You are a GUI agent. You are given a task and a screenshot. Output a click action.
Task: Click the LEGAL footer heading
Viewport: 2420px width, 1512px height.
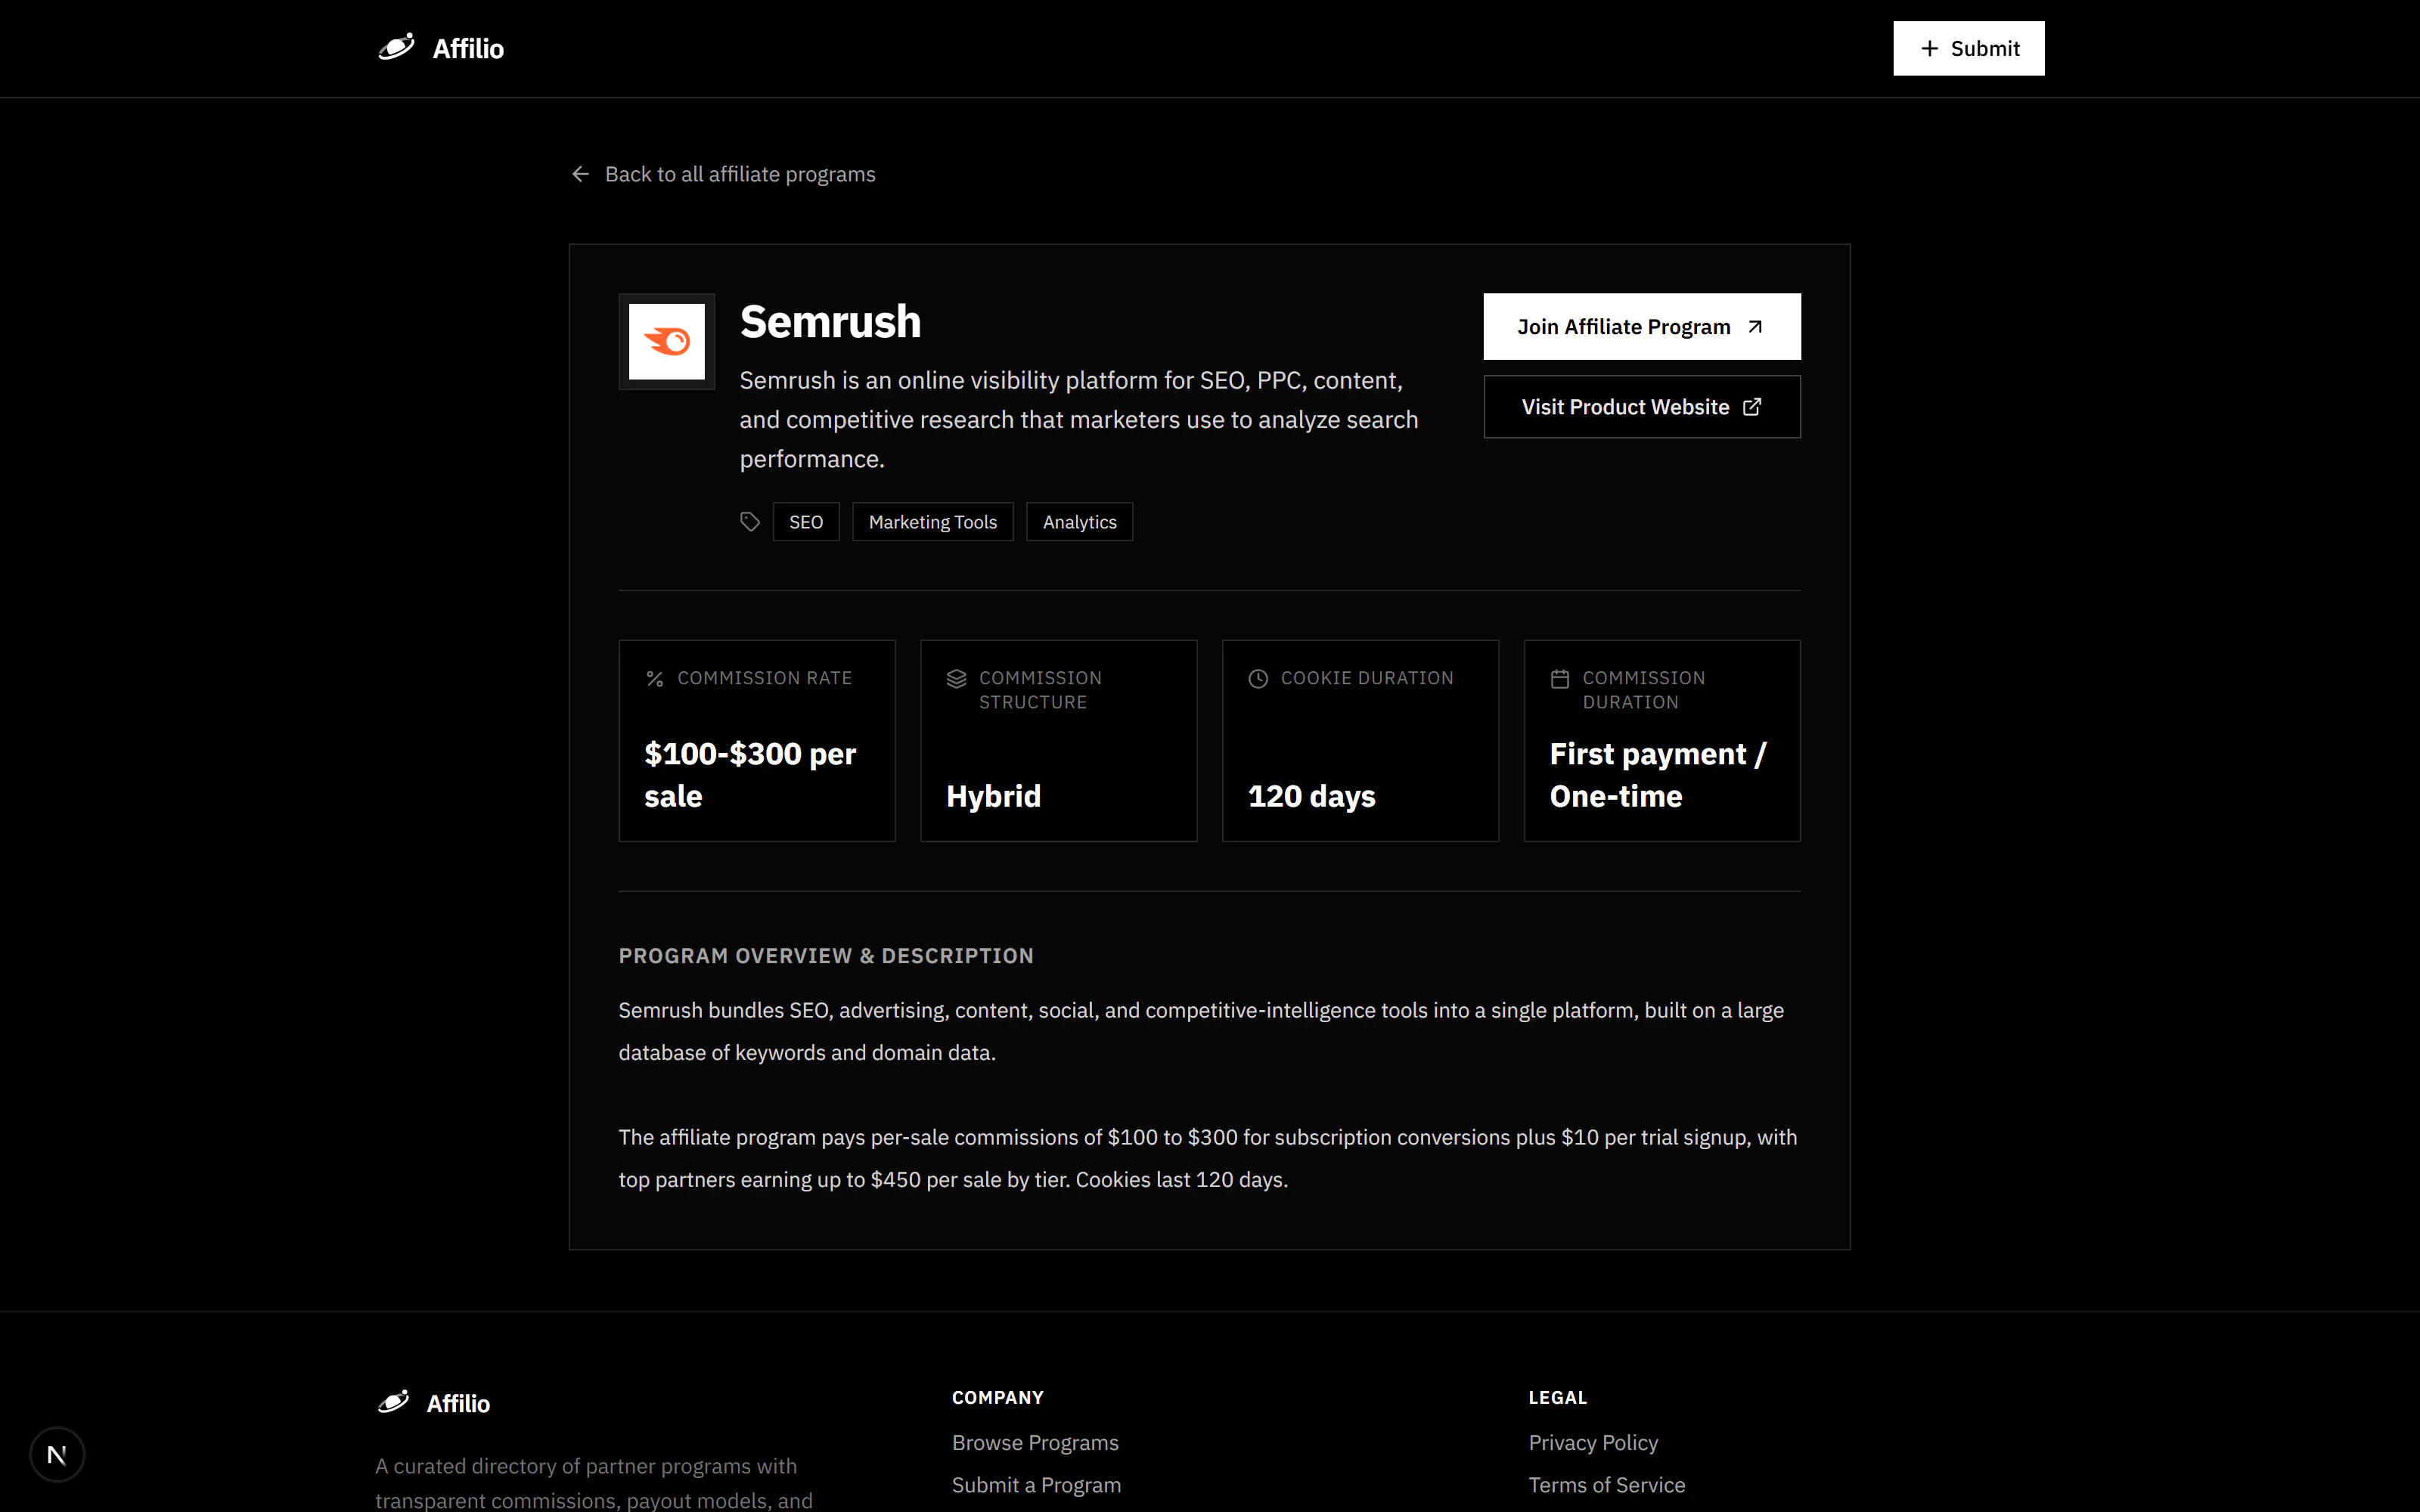[1557, 1398]
